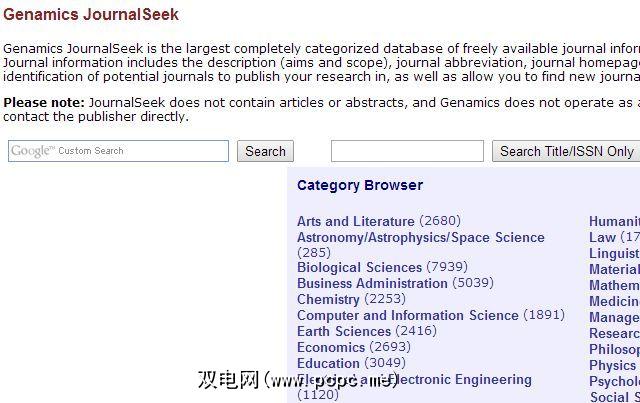Click the Search Title/ISSN Only button
Viewport: 640px width, 403px height.
pyautogui.click(x=566, y=151)
